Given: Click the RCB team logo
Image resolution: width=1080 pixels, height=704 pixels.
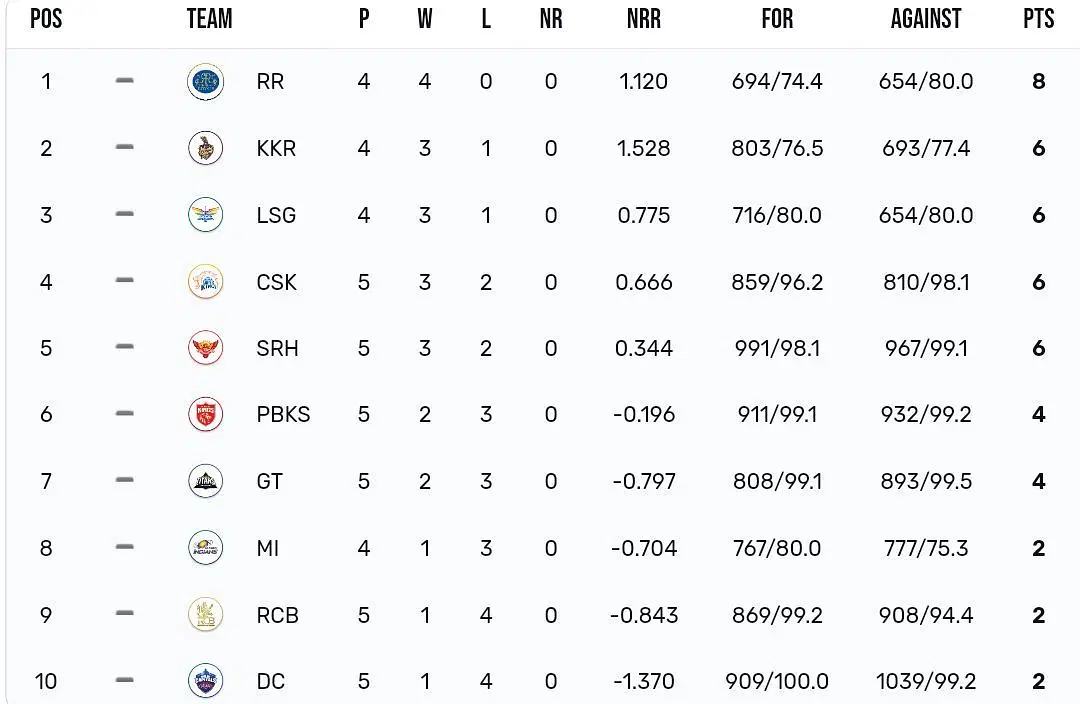Looking at the screenshot, I should click(x=205, y=614).
